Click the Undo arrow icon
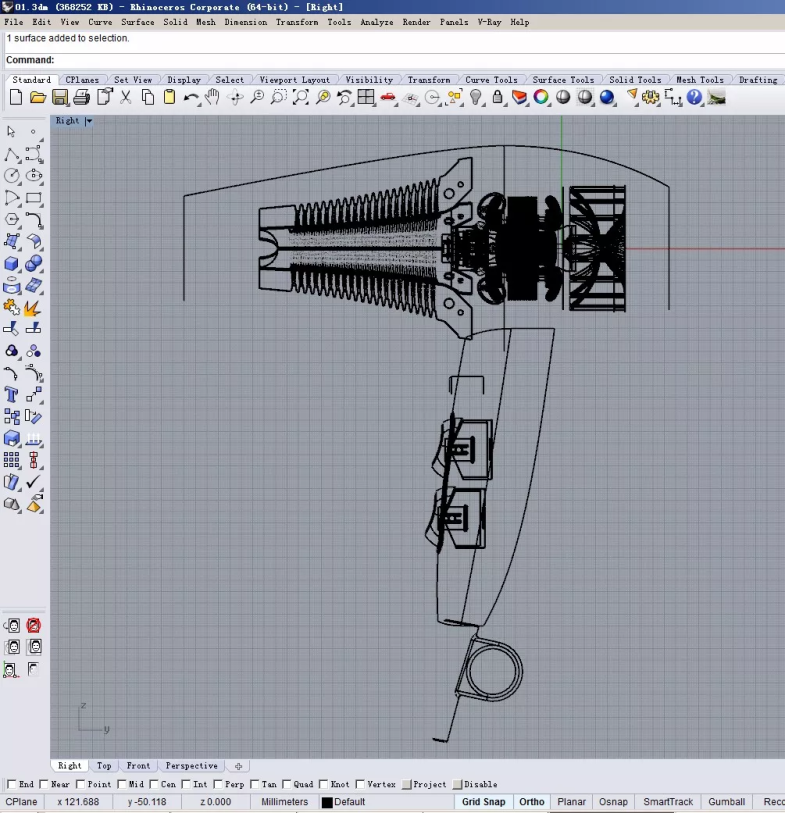The image size is (785, 813). pyautogui.click(x=191, y=97)
